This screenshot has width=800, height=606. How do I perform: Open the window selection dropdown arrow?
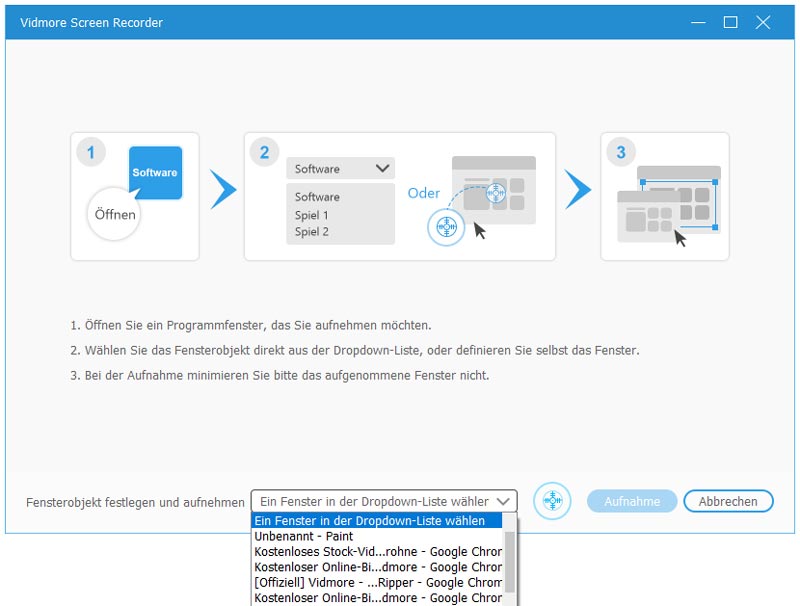(504, 501)
